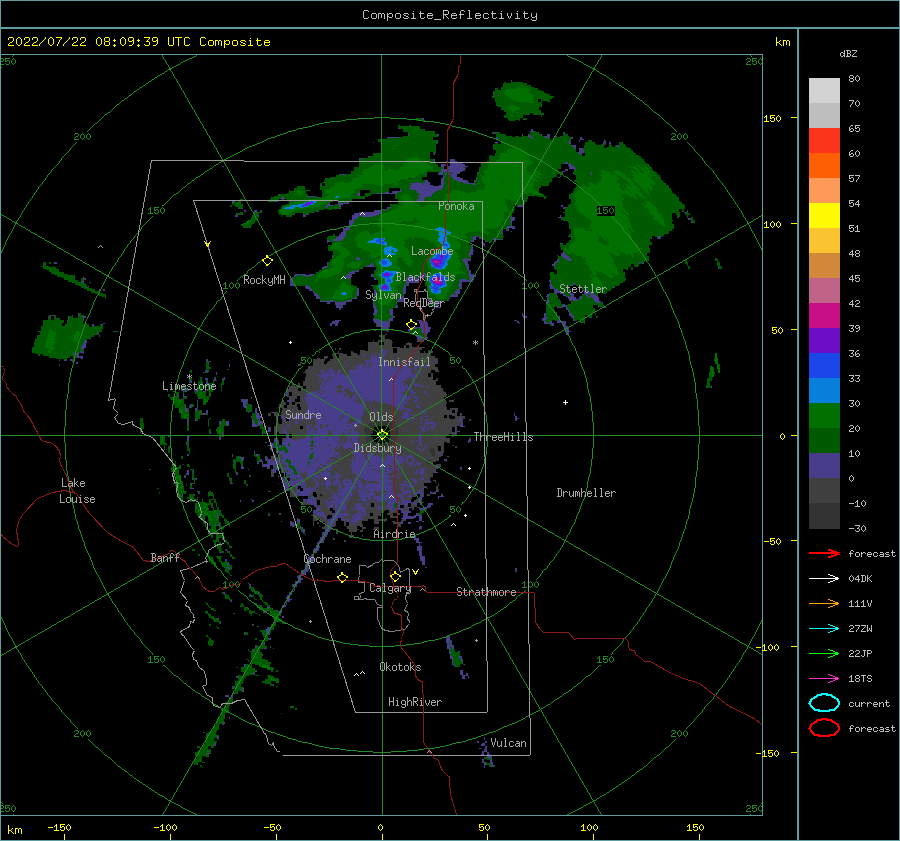Image resolution: width=900 pixels, height=841 pixels.
Task: Click the Airdrie city label
Action: (x=394, y=534)
